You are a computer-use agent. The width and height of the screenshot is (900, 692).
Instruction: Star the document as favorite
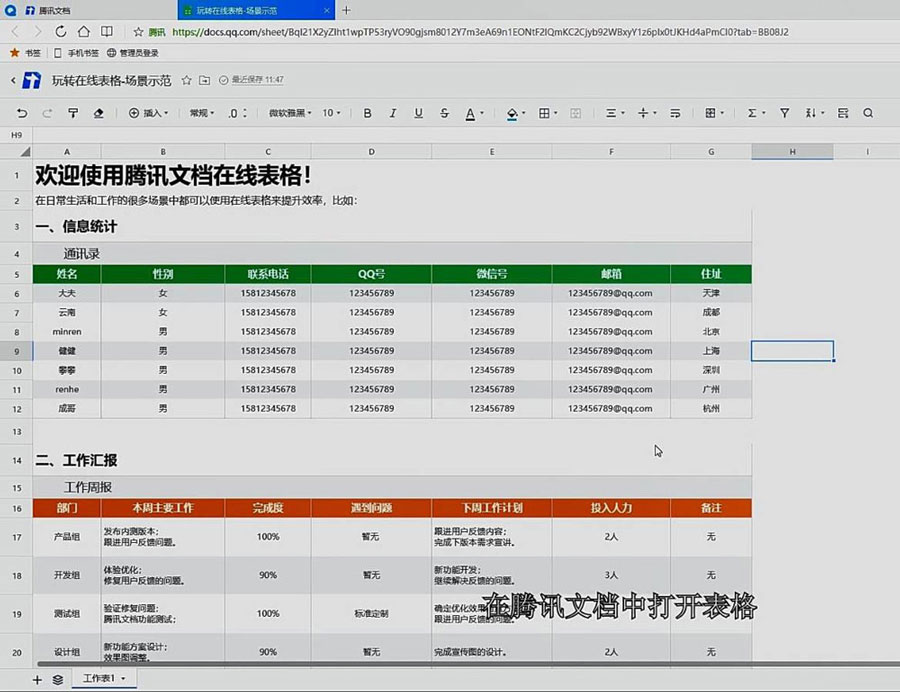pyautogui.click(x=187, y=80)
